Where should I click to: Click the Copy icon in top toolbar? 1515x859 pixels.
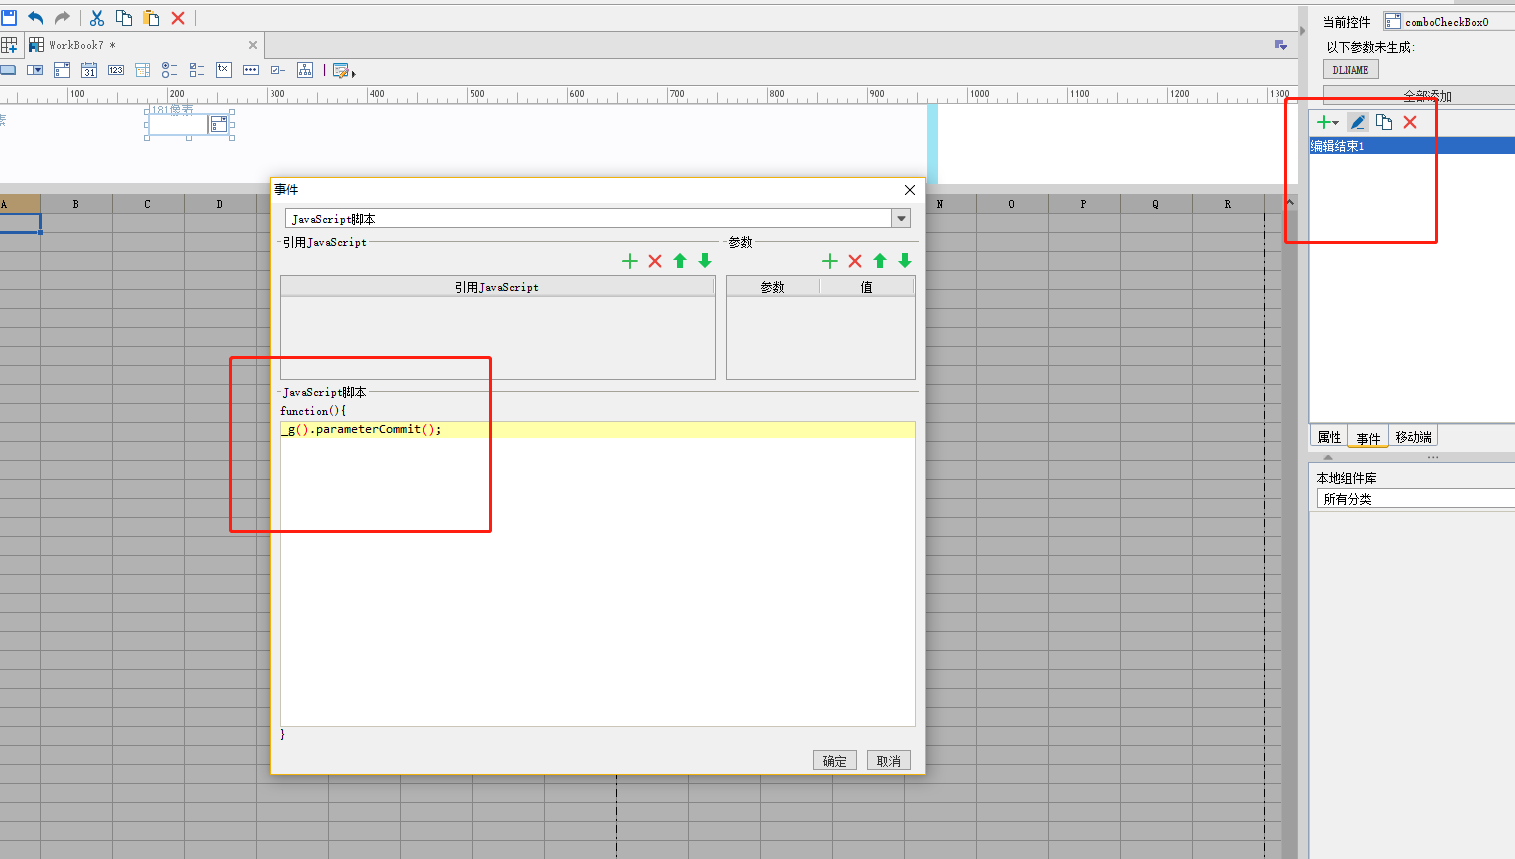(x=124, y=17)
